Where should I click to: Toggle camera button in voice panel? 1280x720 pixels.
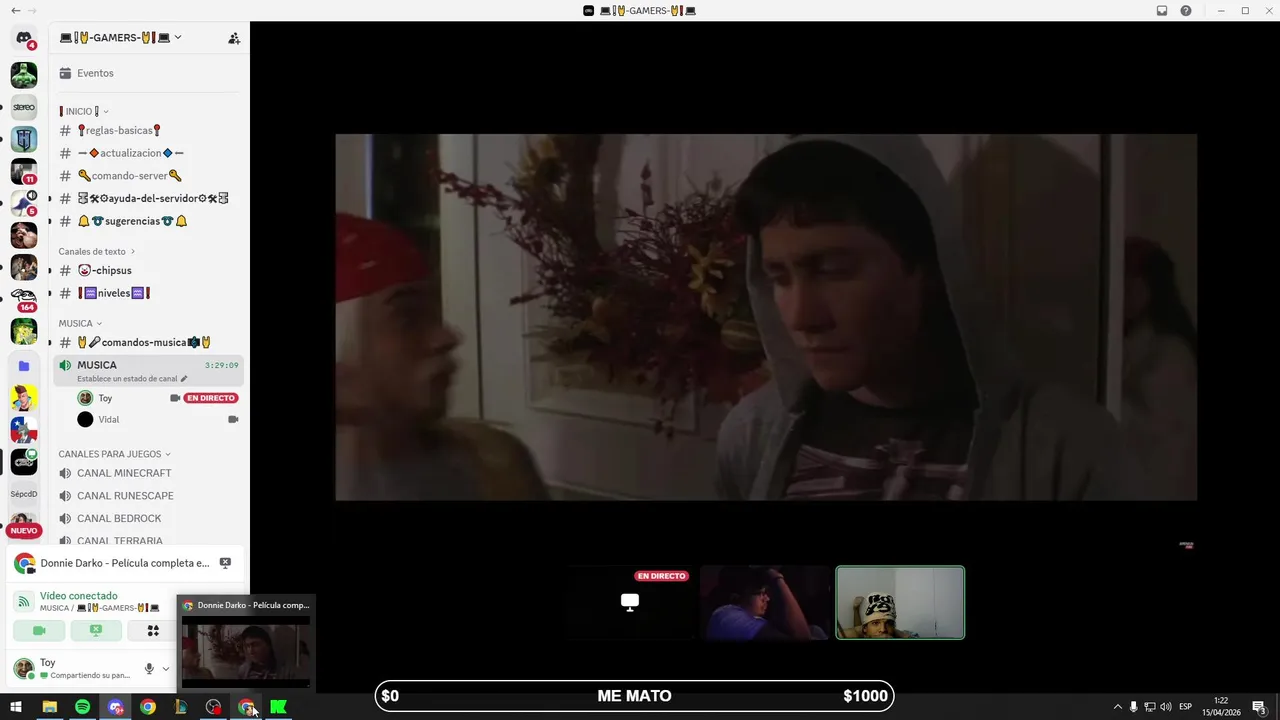[x=39, y=630]
